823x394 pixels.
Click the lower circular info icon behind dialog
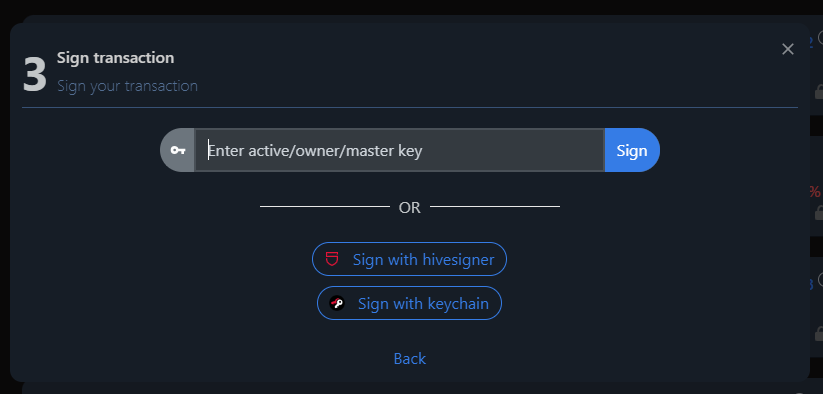tap(819, 280)
